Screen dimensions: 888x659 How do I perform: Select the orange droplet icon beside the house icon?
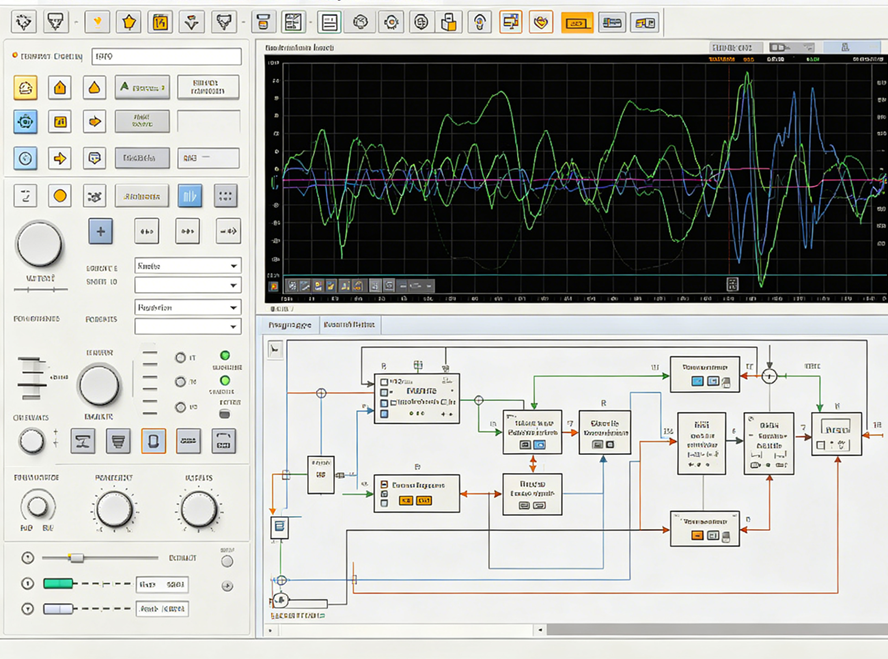(95, 88)
